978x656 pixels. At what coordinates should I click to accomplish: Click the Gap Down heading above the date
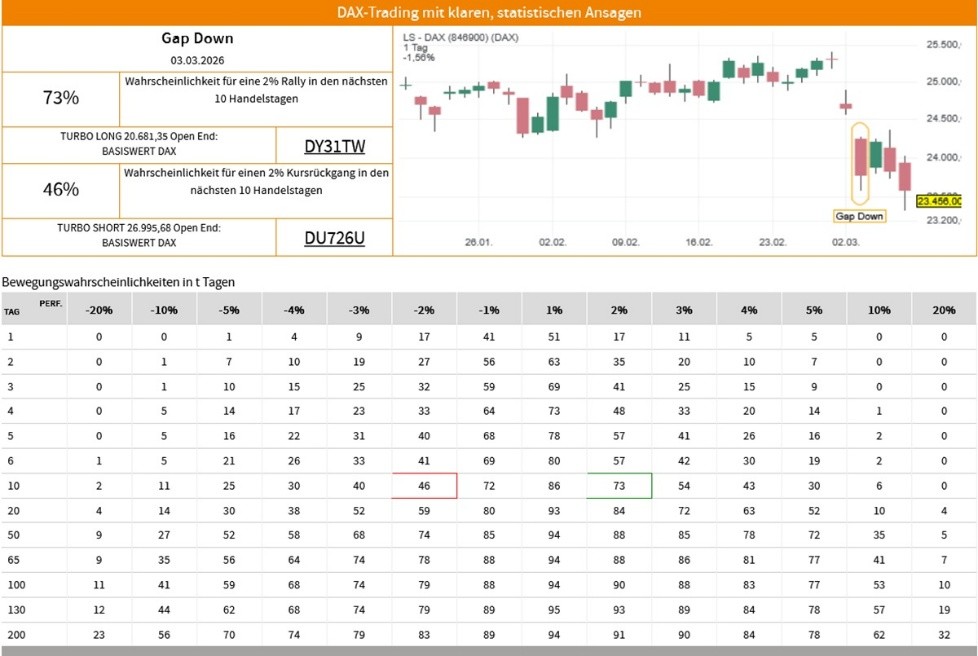coord(197,39)
